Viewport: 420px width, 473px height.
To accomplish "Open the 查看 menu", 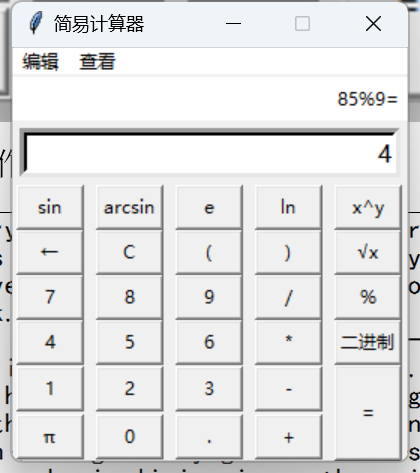I will [x=97, y=62].
